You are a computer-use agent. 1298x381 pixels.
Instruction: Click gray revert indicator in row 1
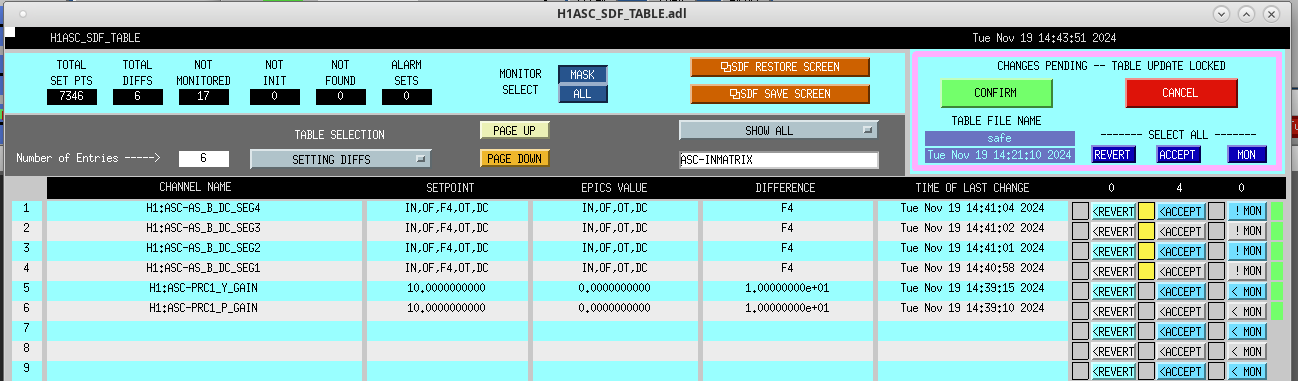click(x=1080, y=211)
